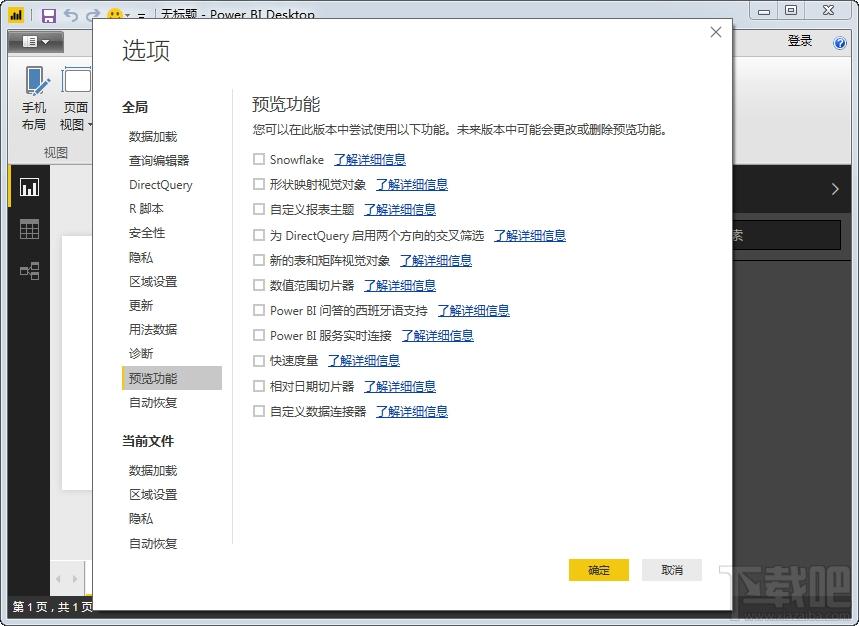Enable 数值范围切片器 checkbox

click(259, 285)
